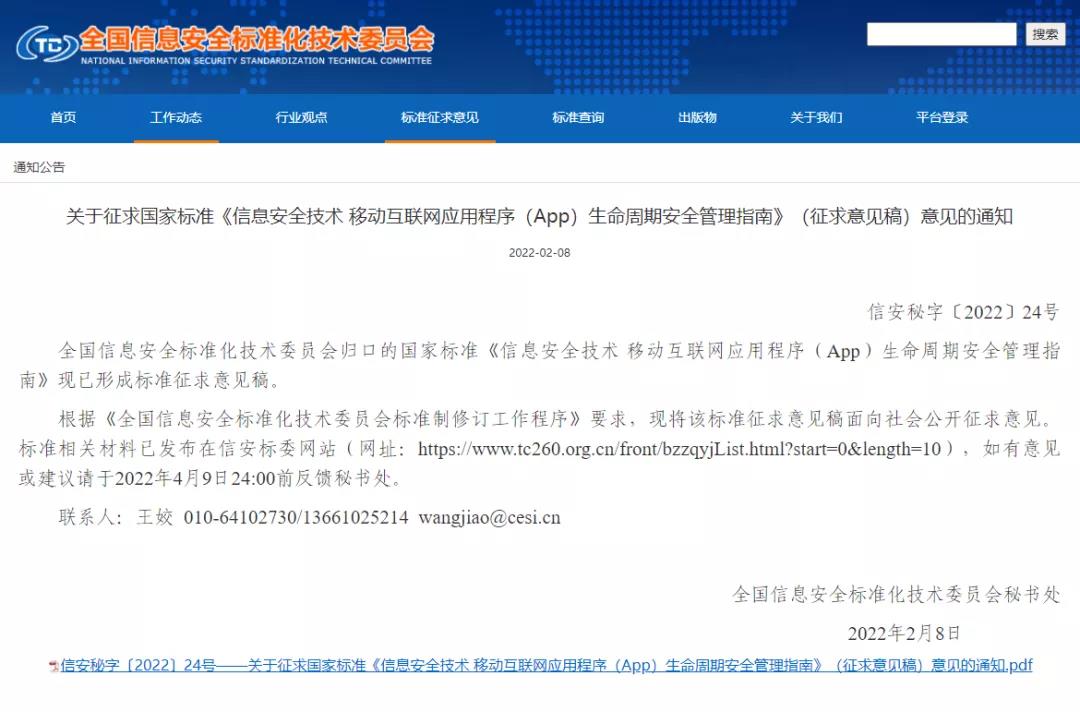Open the 信安秘字〔2022〕24号 PDF attachment link
This screenshot has height=712, width=1080.
point(546,666)
